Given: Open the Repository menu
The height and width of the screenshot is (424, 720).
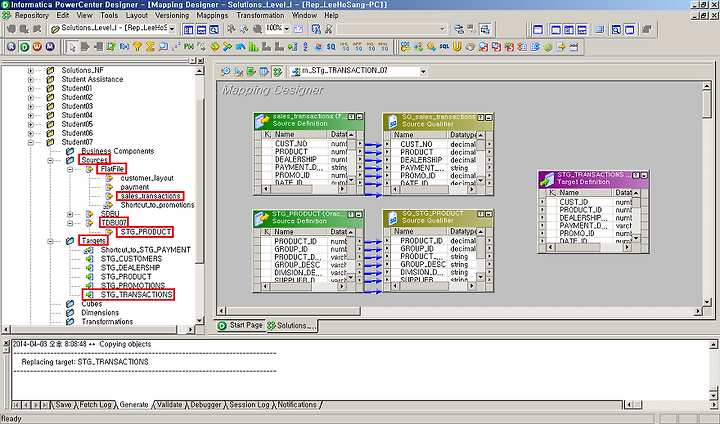Looking at the screenshot, I should [x=31, y=15].
